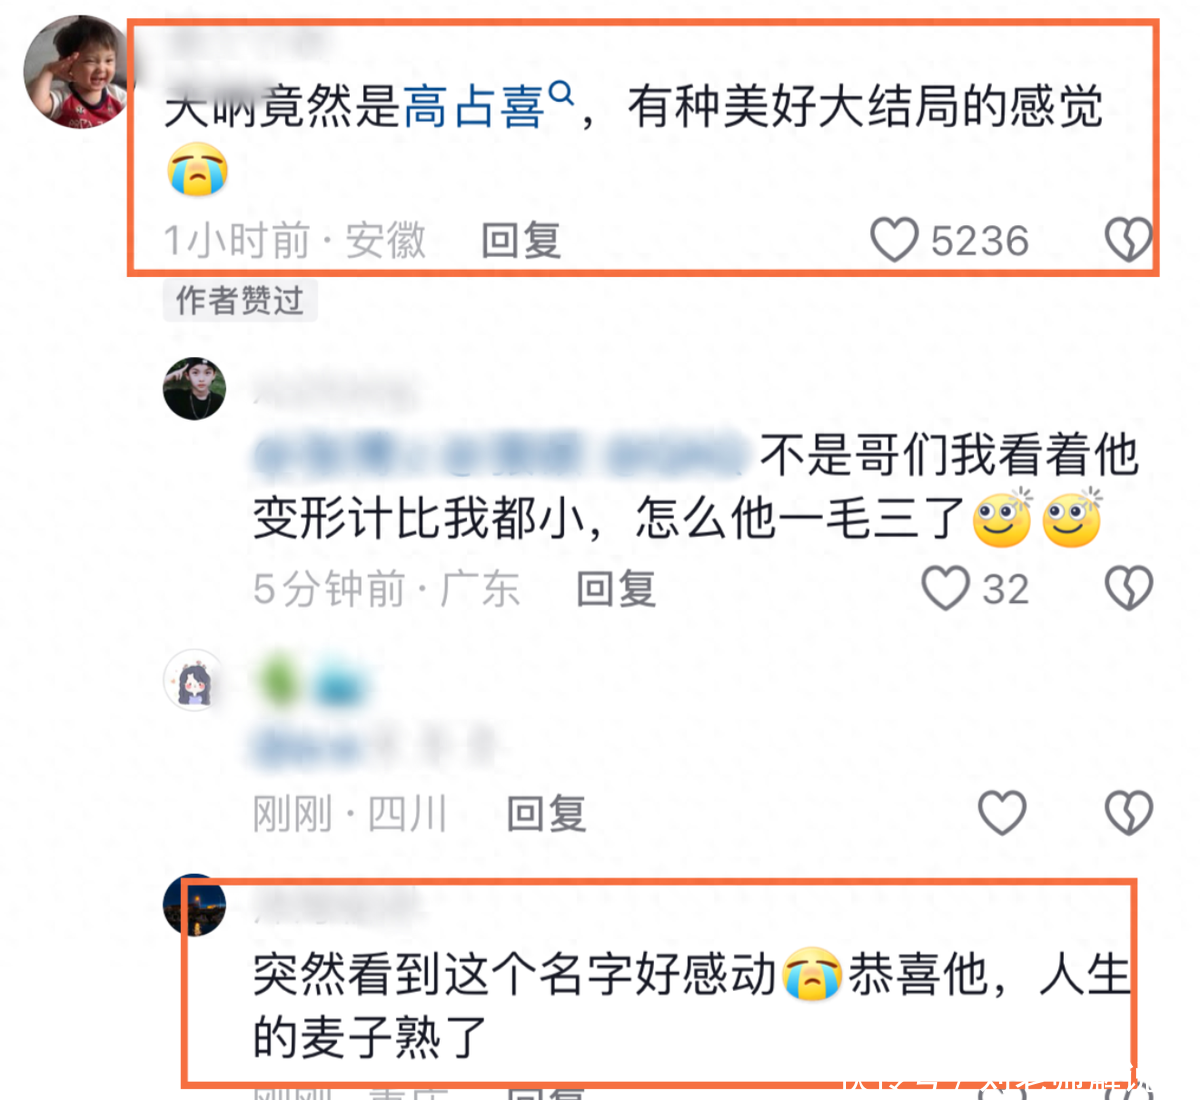Open the saluting baby avatar profile
Viewport: 1200px width, 1100px height.
[78, 72]
